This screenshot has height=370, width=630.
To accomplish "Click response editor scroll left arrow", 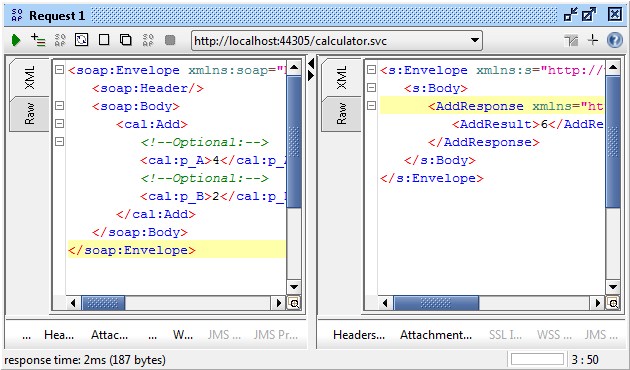I will point(385,303).
